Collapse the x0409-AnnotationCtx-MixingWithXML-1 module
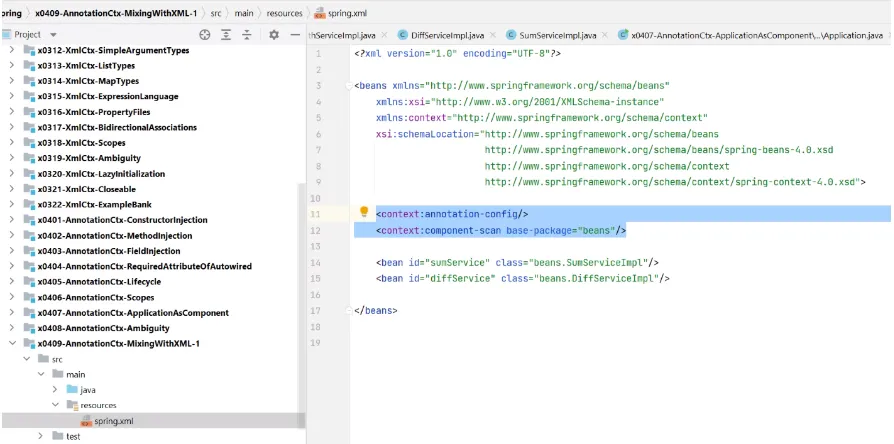Viewport: 894px width, 444px height. point(11,344)
